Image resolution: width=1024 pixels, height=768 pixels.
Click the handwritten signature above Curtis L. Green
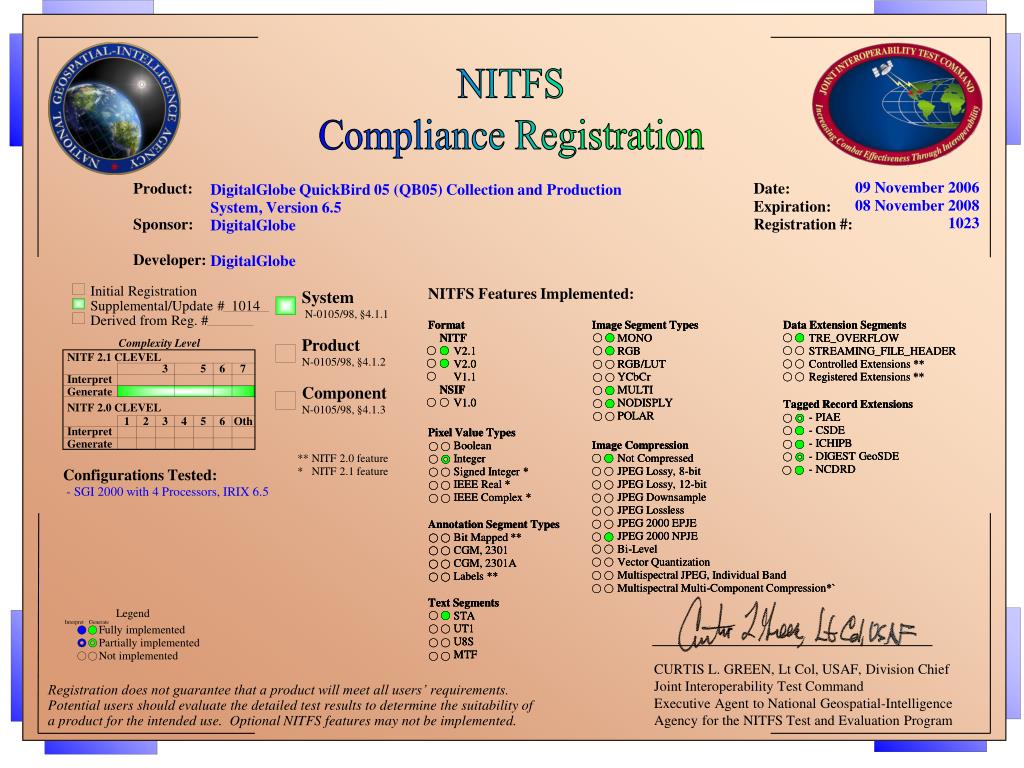pyautogui.click(x=795, y=626)
